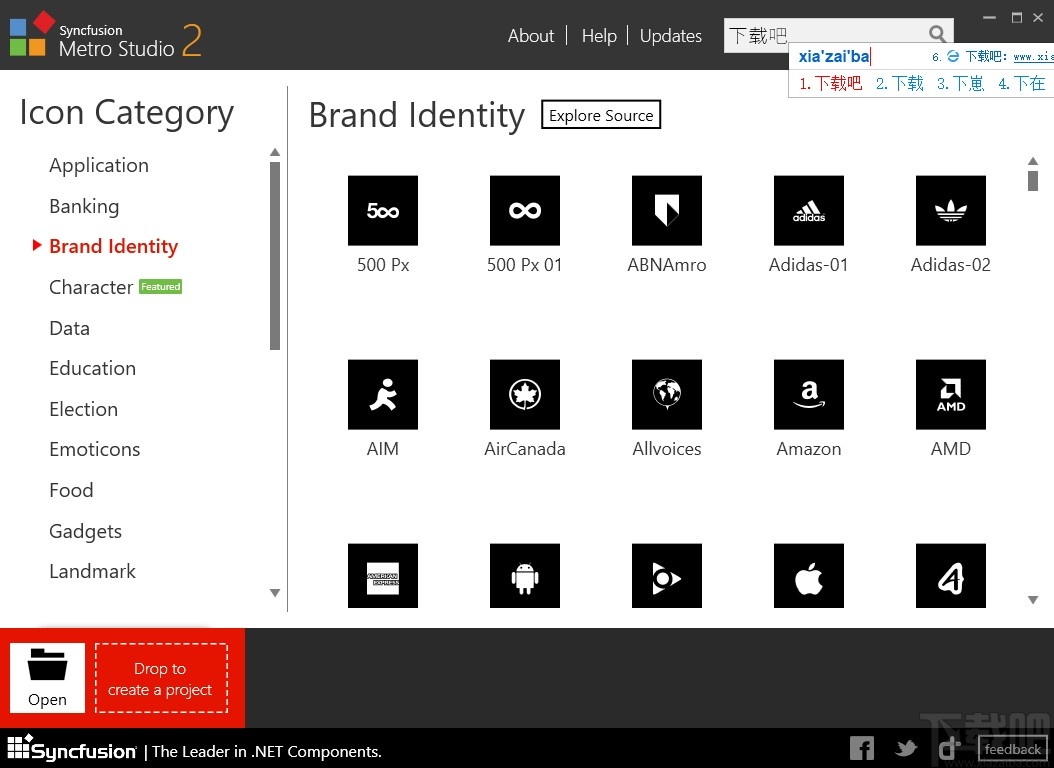Screen dimensions: 1054x768
Task: Choose the Adidas-02 trefoil icon
Action: click(951, 211)
